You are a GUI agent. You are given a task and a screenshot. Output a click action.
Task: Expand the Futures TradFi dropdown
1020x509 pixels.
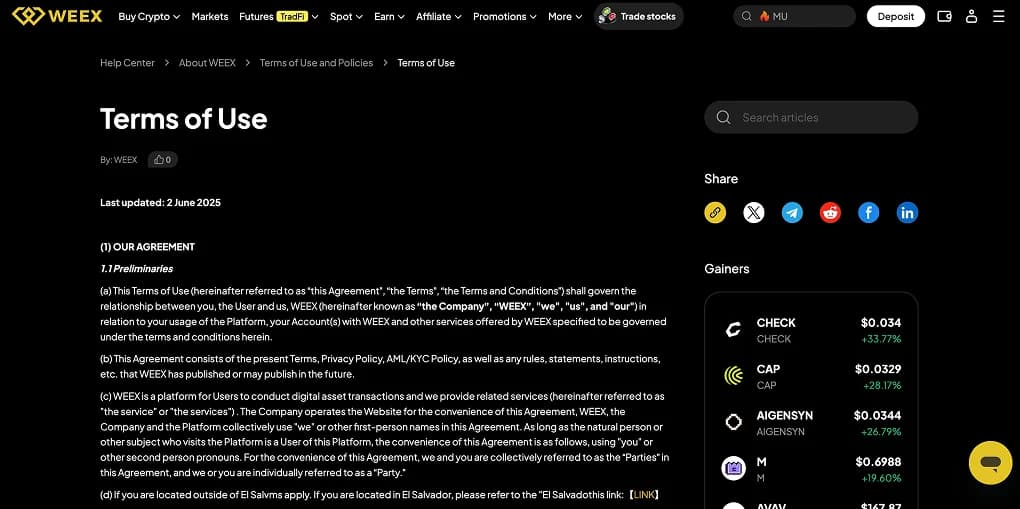(x=278, y=16)
